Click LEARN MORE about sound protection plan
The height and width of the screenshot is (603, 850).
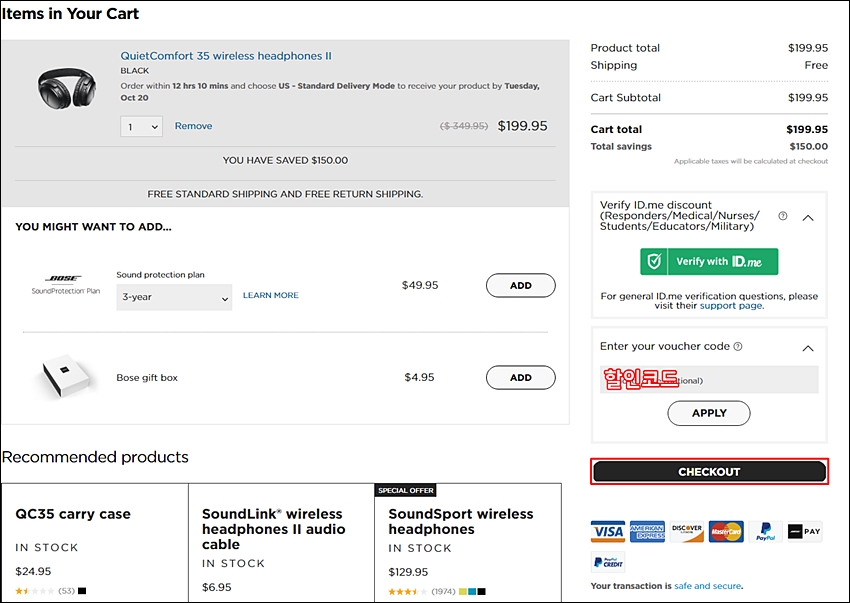[271, 295]
